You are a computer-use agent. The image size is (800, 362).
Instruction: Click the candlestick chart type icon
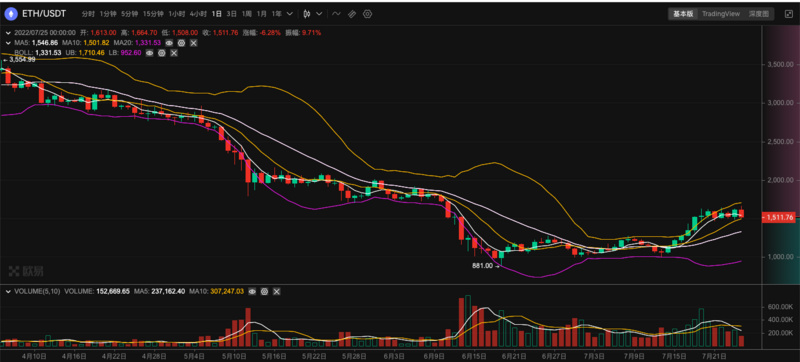[x=307, y=14]
